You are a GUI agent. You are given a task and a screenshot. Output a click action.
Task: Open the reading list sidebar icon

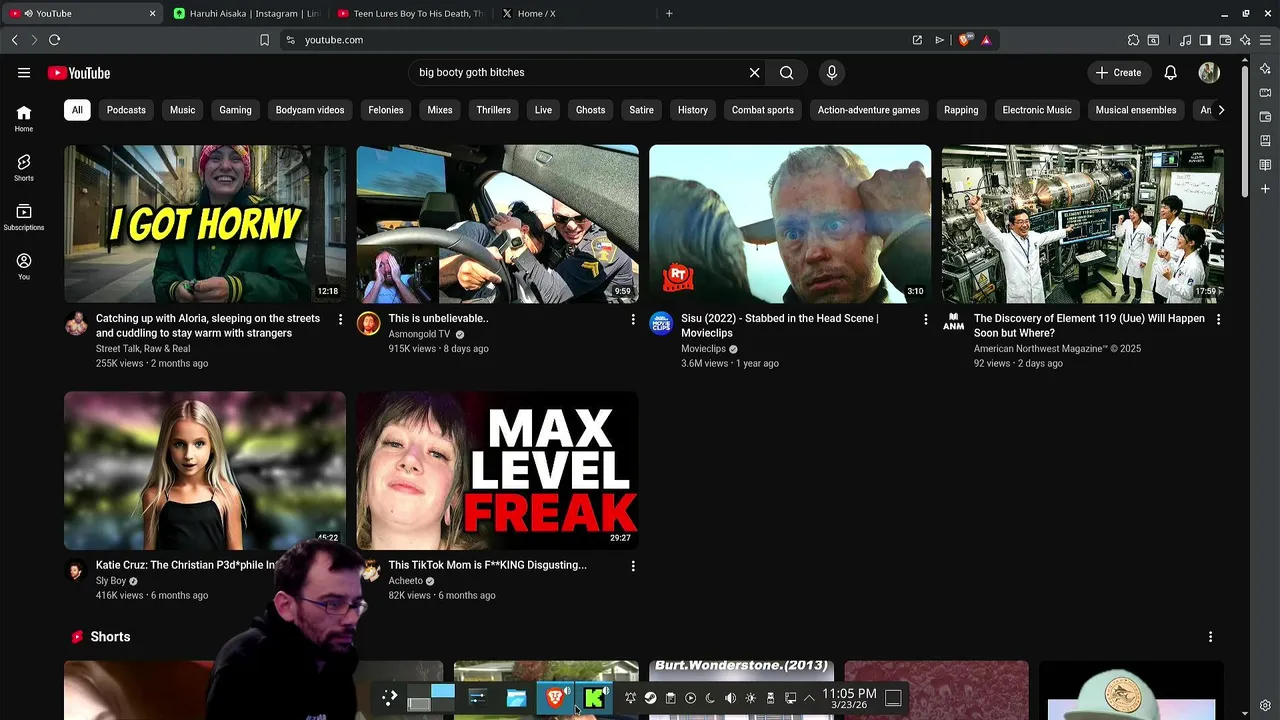point(1265,165)
